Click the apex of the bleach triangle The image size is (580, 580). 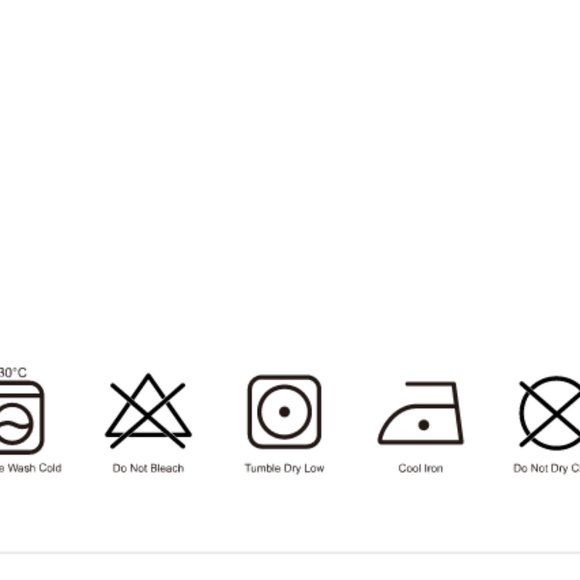tap(148, 376)
